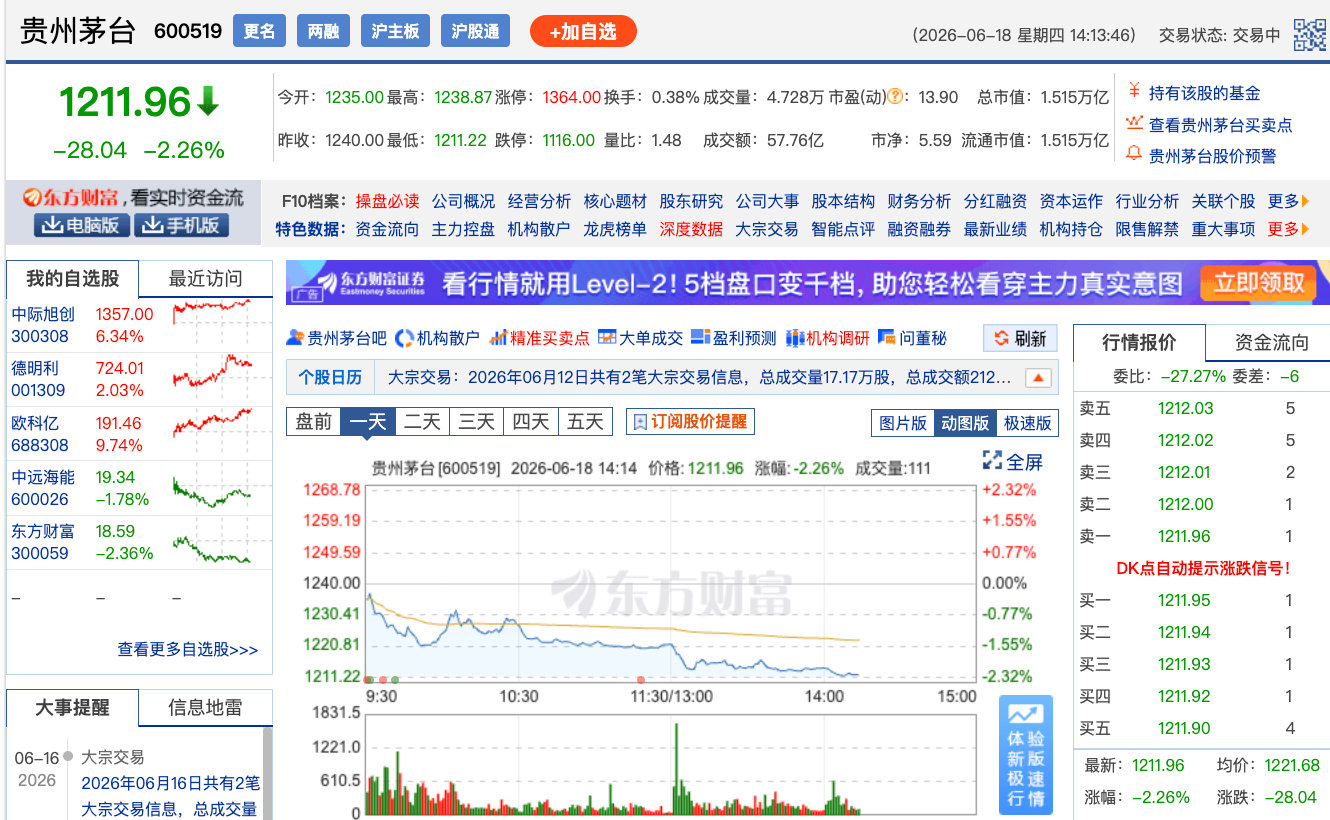Select the 五天 chart period
The height and width of the screenshot is (820, 1330).
(585, 422)
